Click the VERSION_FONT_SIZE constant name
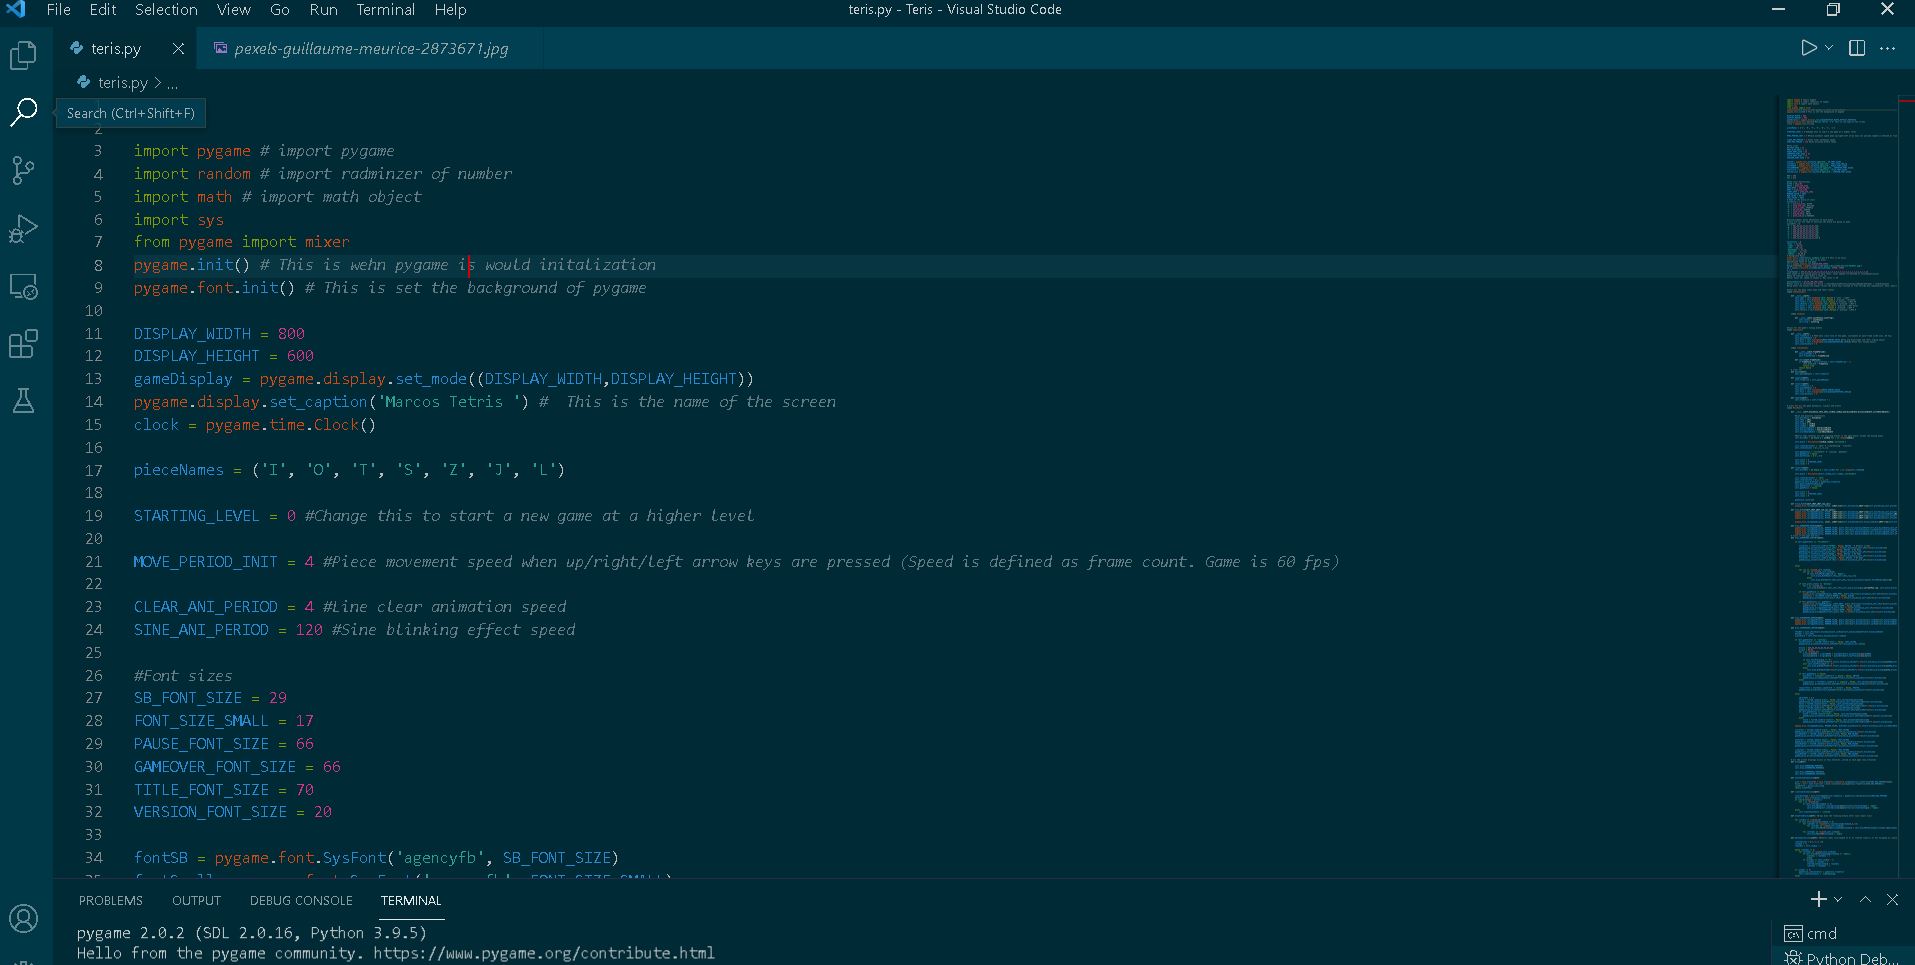1915x965 pixels. 210,812
